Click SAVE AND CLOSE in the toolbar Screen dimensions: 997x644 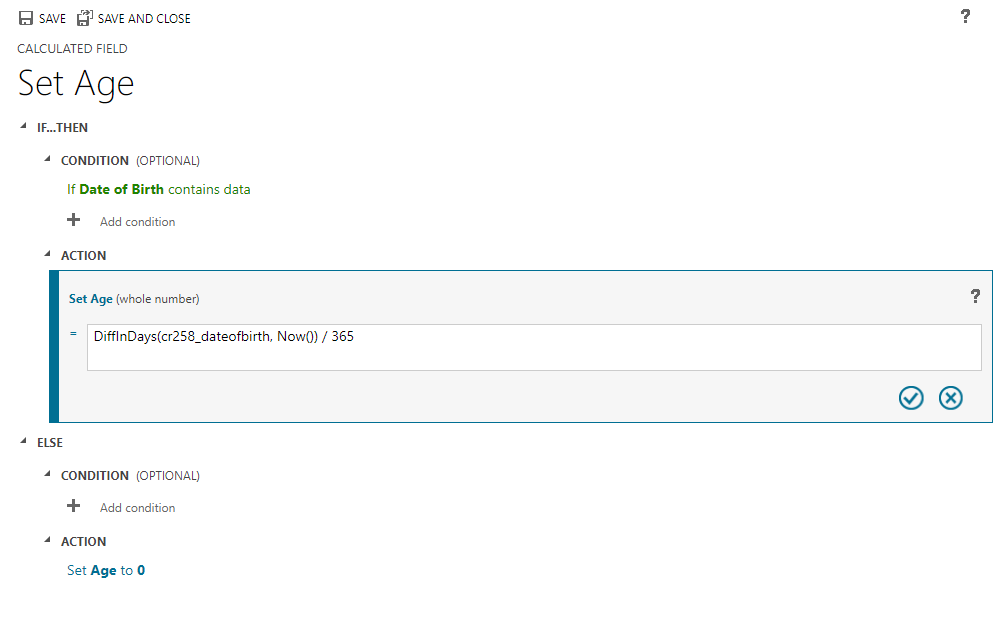pos(144,17)
